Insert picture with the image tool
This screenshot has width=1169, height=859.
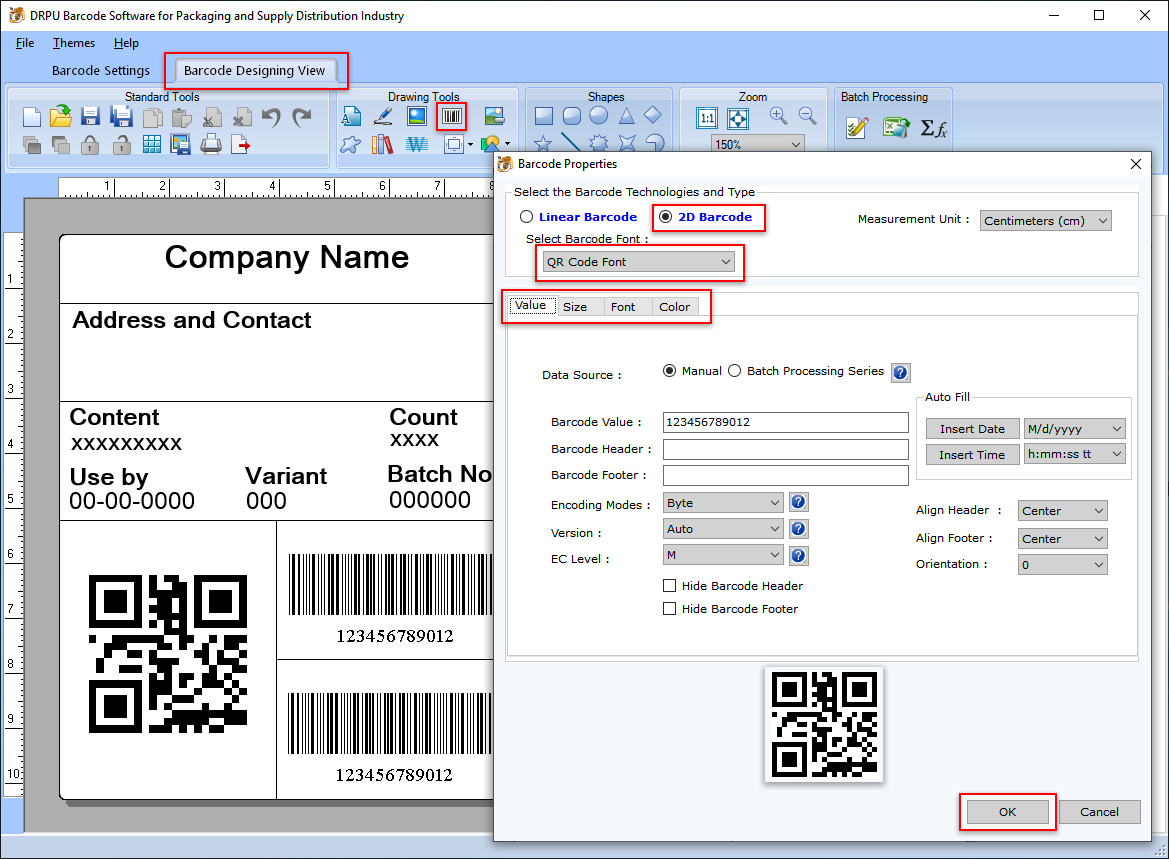pyautogui.click(x=417, y=116)
